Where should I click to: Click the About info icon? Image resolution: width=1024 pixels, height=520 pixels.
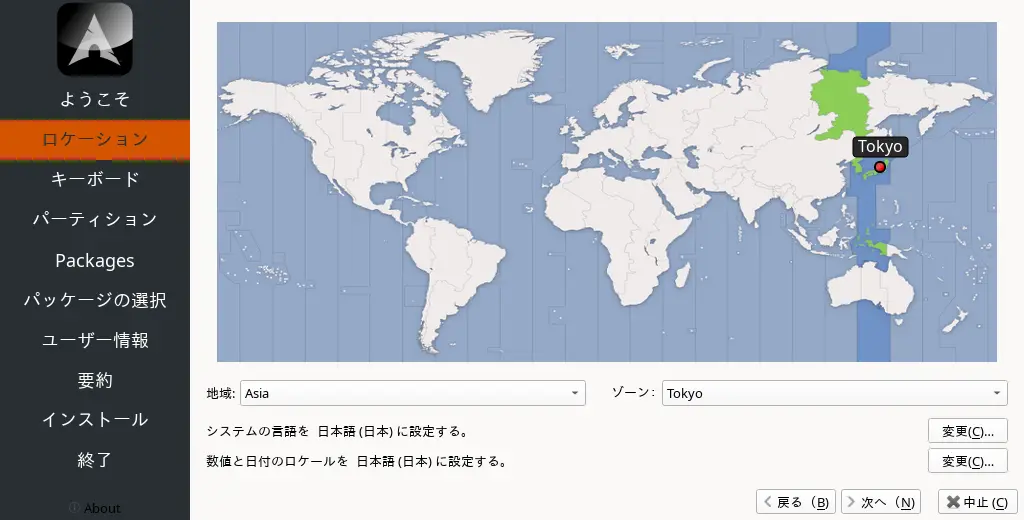(74, 508)
